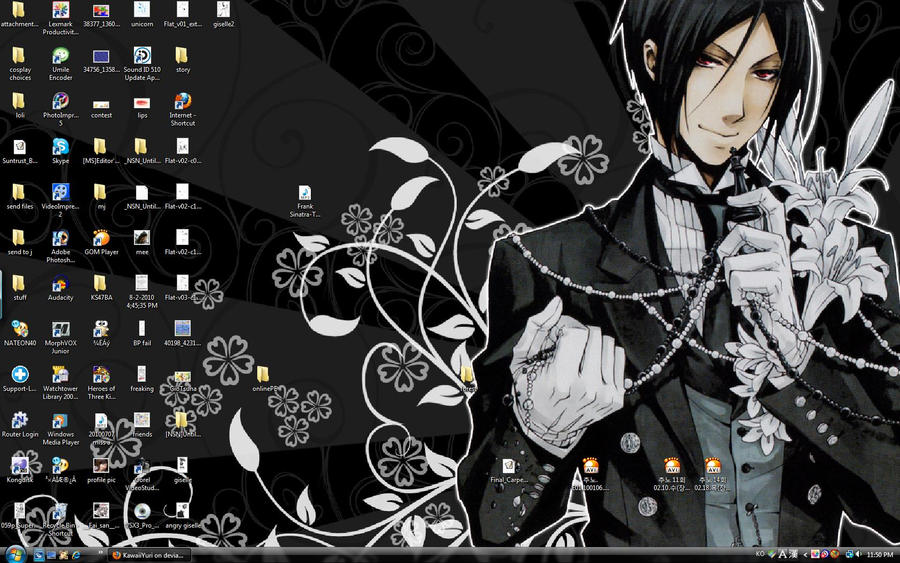Launch Watchtower Library 200 icon

tap(60, 383)
